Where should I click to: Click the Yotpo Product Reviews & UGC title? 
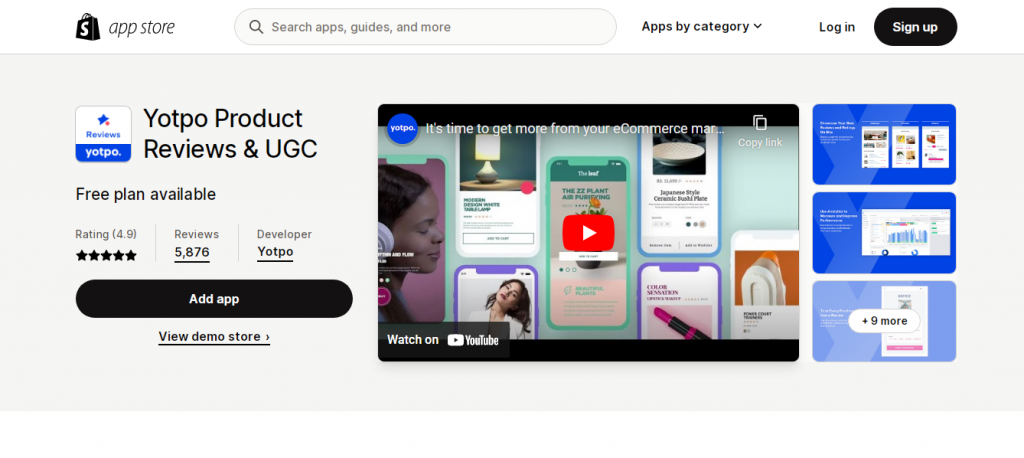click(230, 134)
